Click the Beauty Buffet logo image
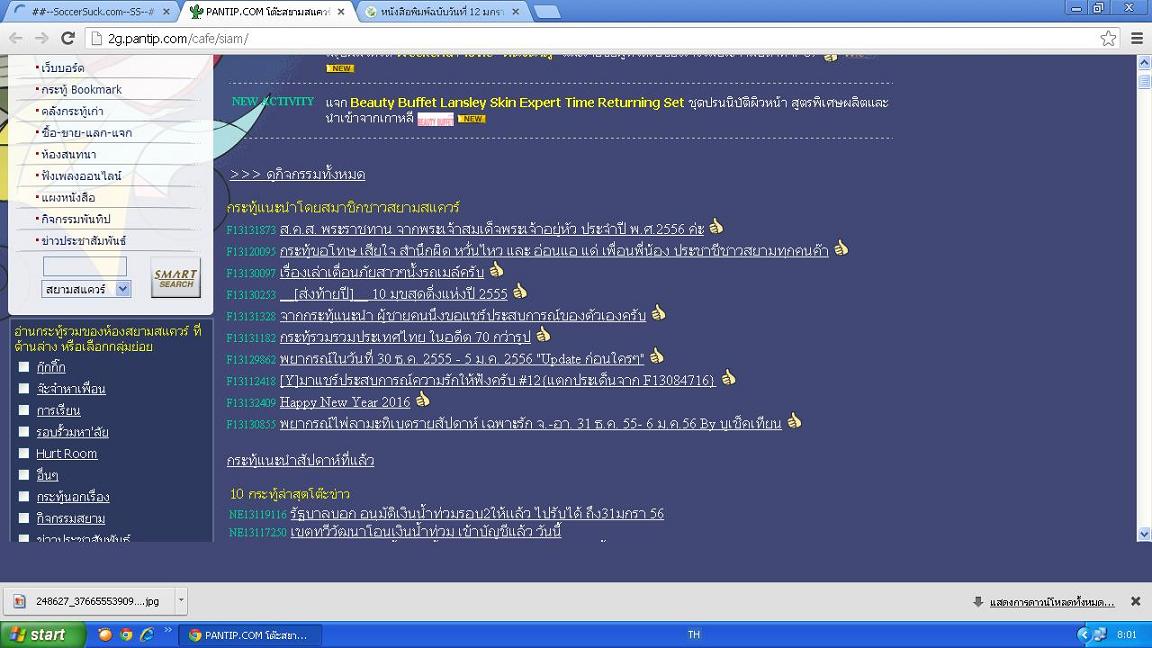This screenshot has height=648, width=1152. [x=436, y=119]
